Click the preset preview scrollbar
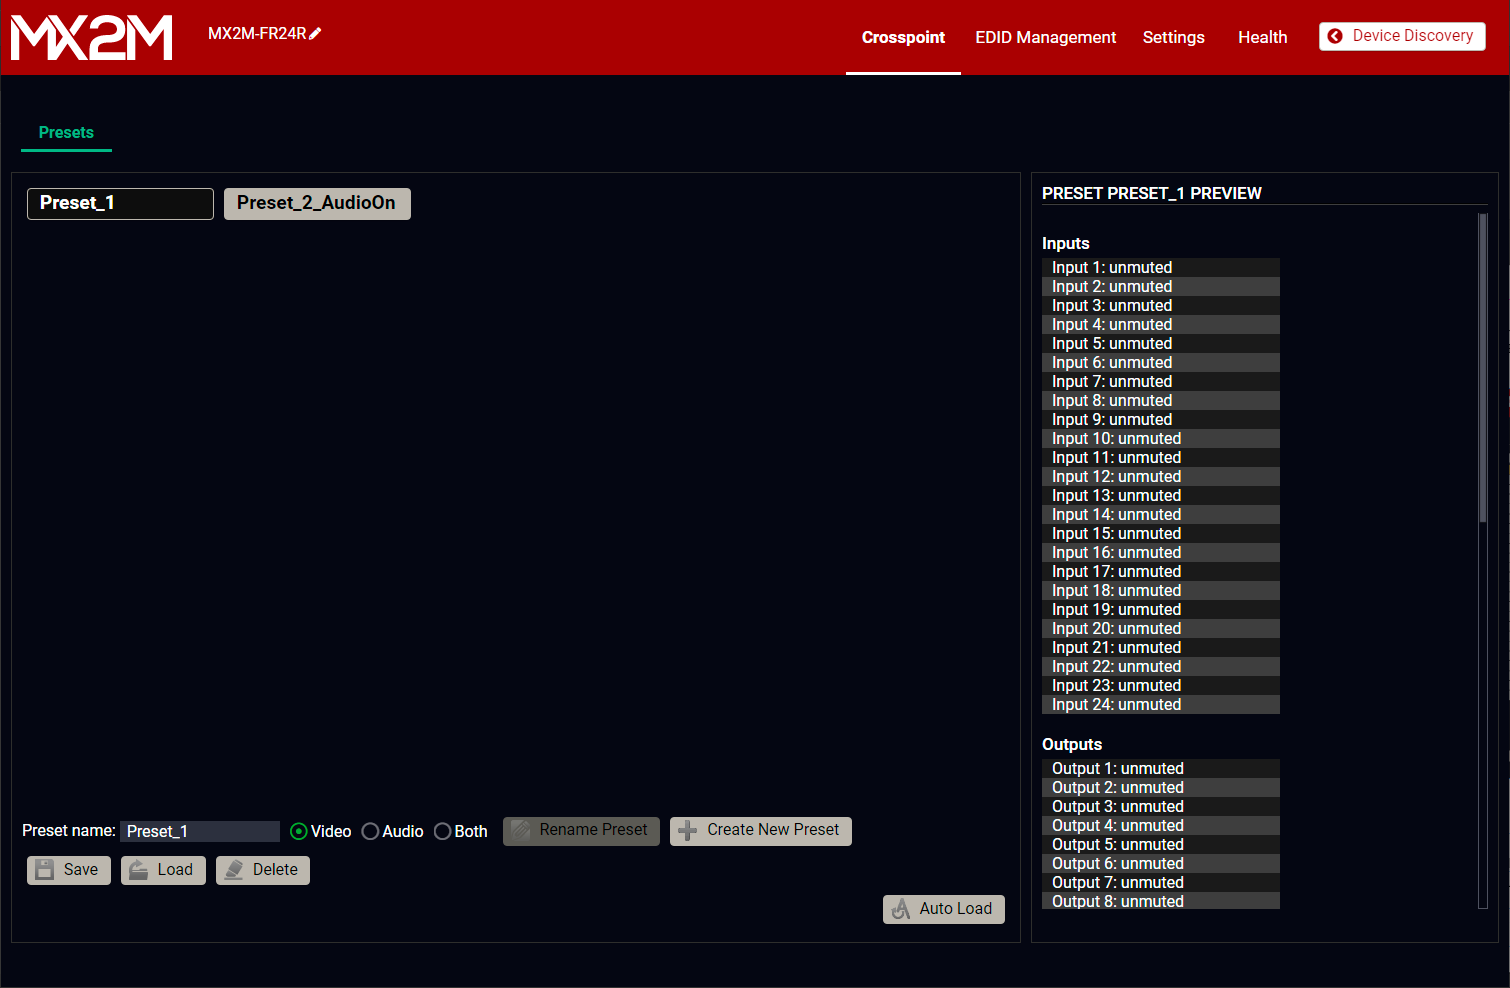Viewport: 1510px width, 988px height. pos(1483,368)
